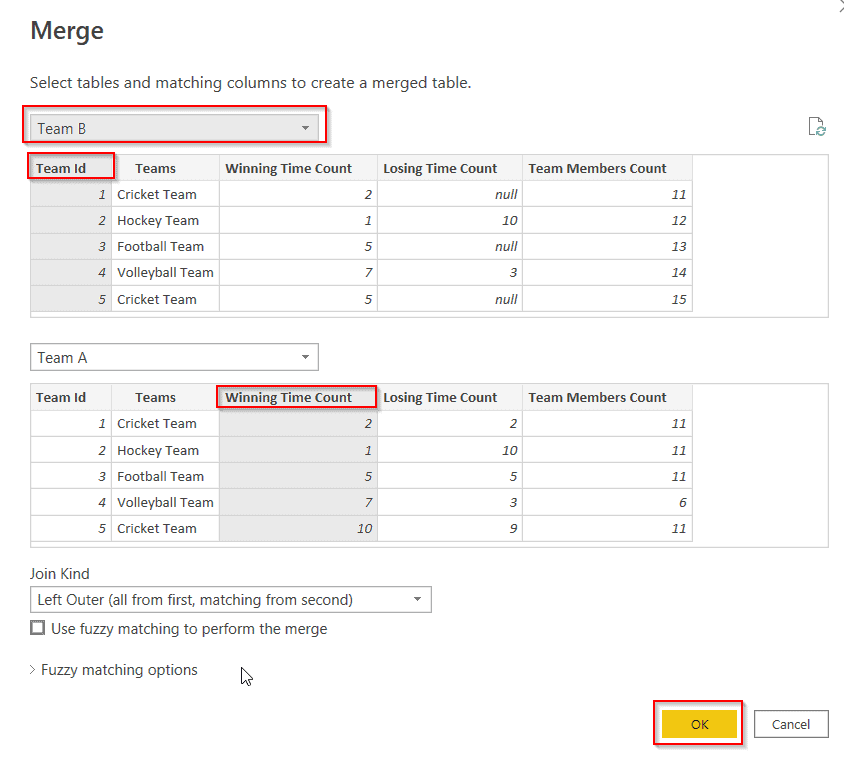Confirm the merge with OK
The height and width of the screenshot is (765, 844).
697,724
